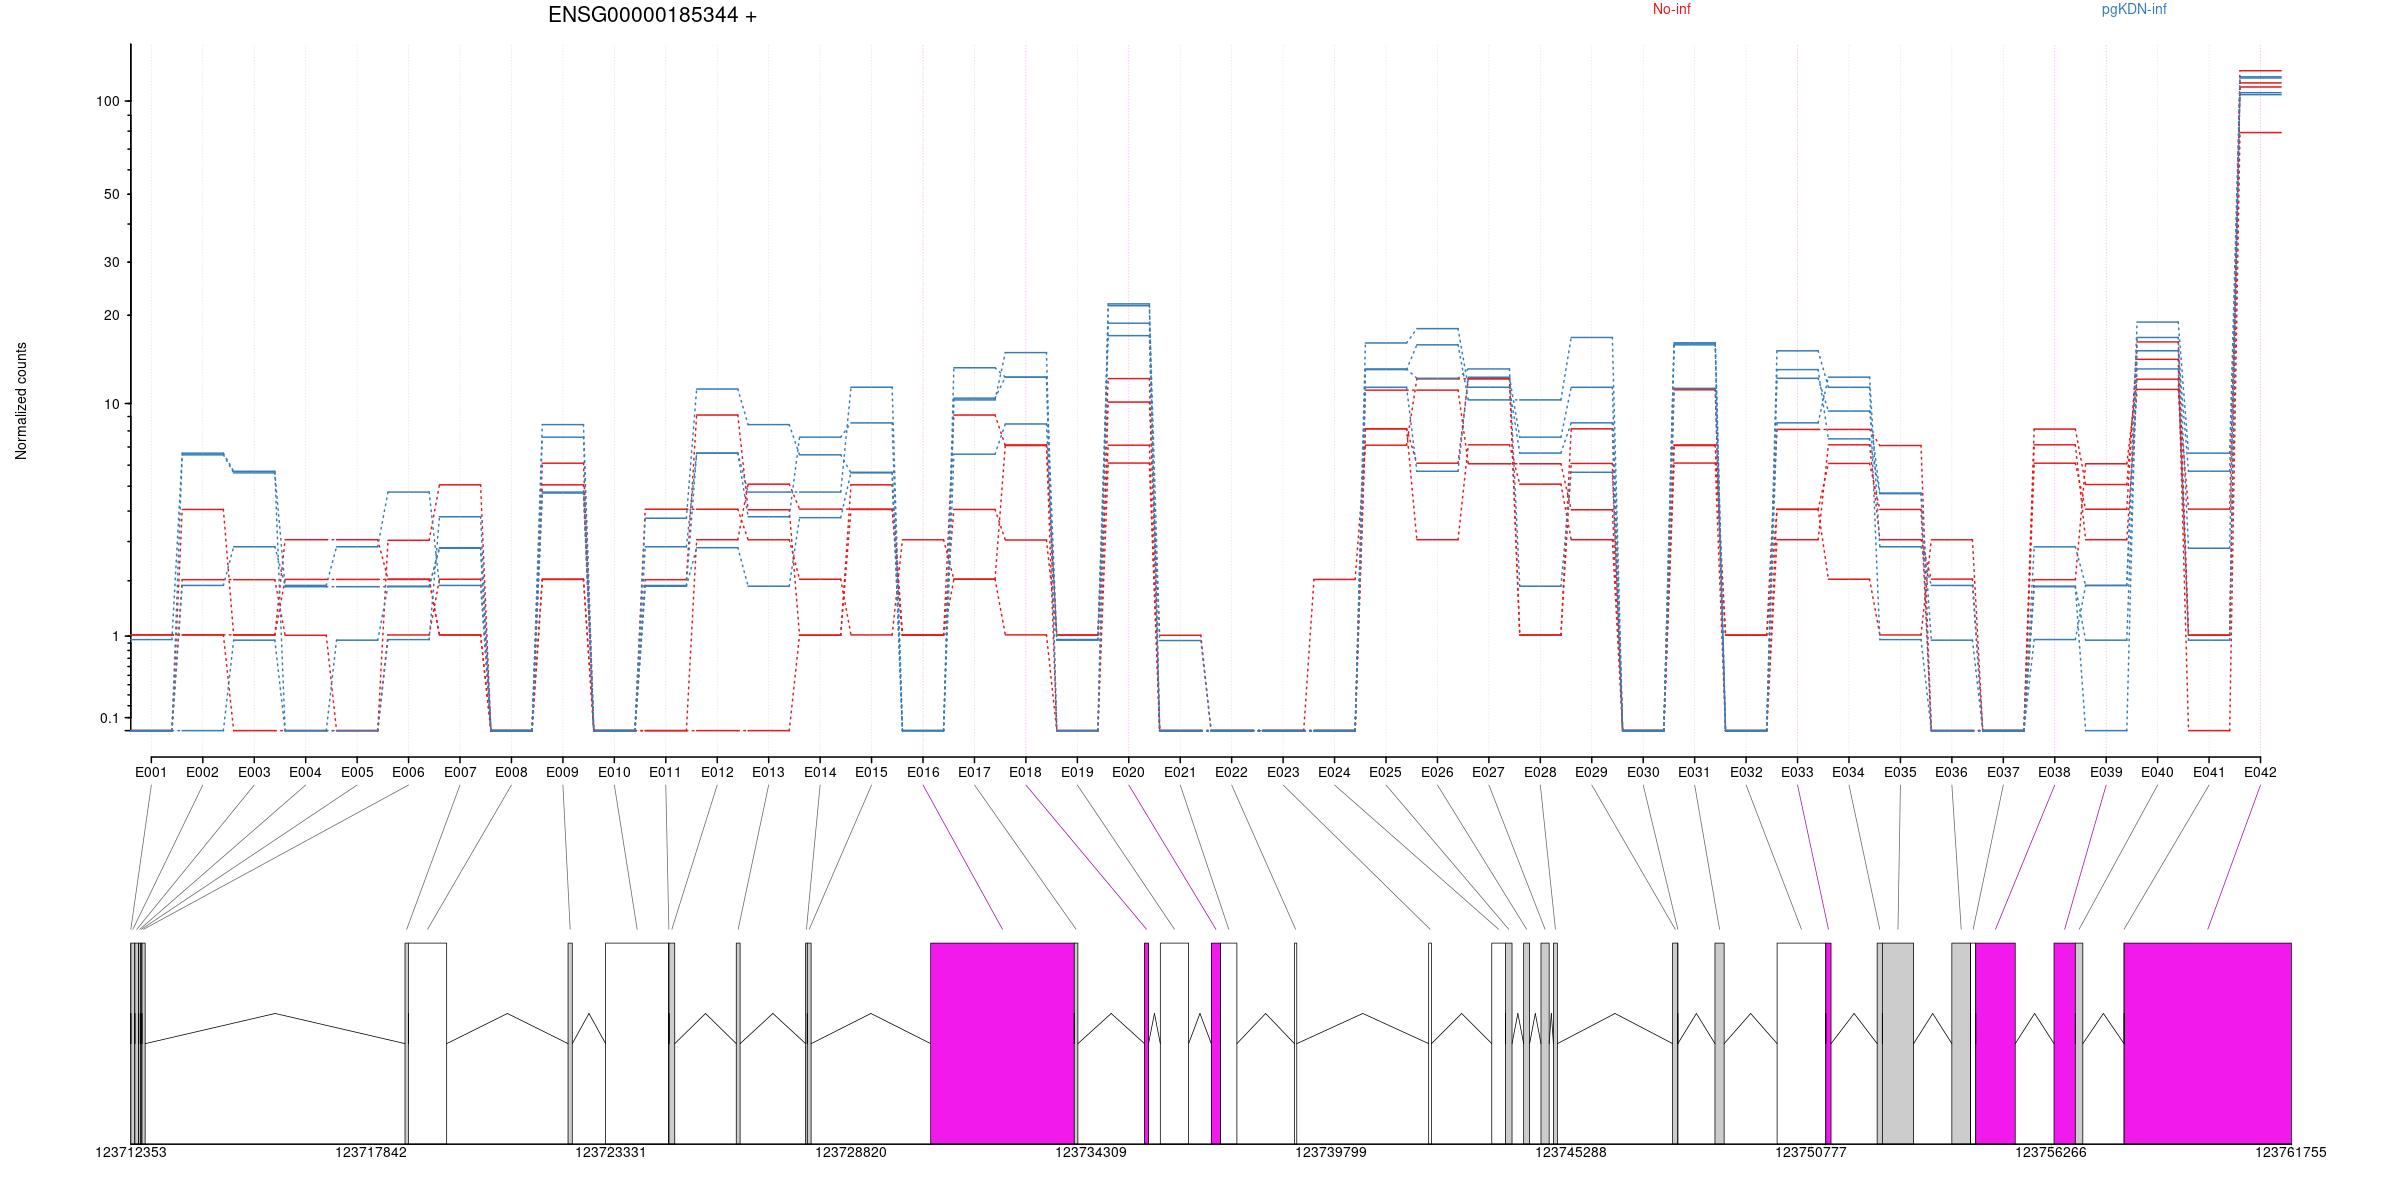Click exon label E014
2400x1200 pixels.
tap(820, 772)
